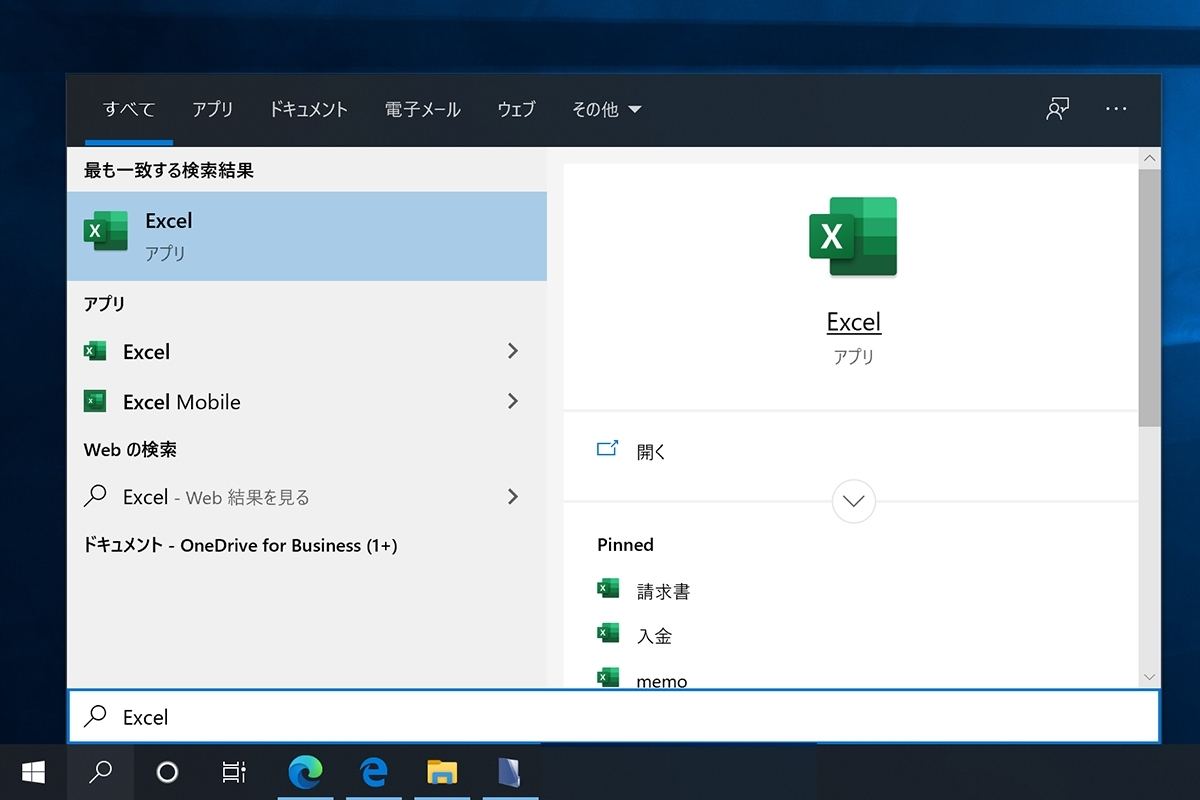The width and height of the screenshot is (1200, 800).
Task: Switch to the アプリ tab
Action: 213,110
